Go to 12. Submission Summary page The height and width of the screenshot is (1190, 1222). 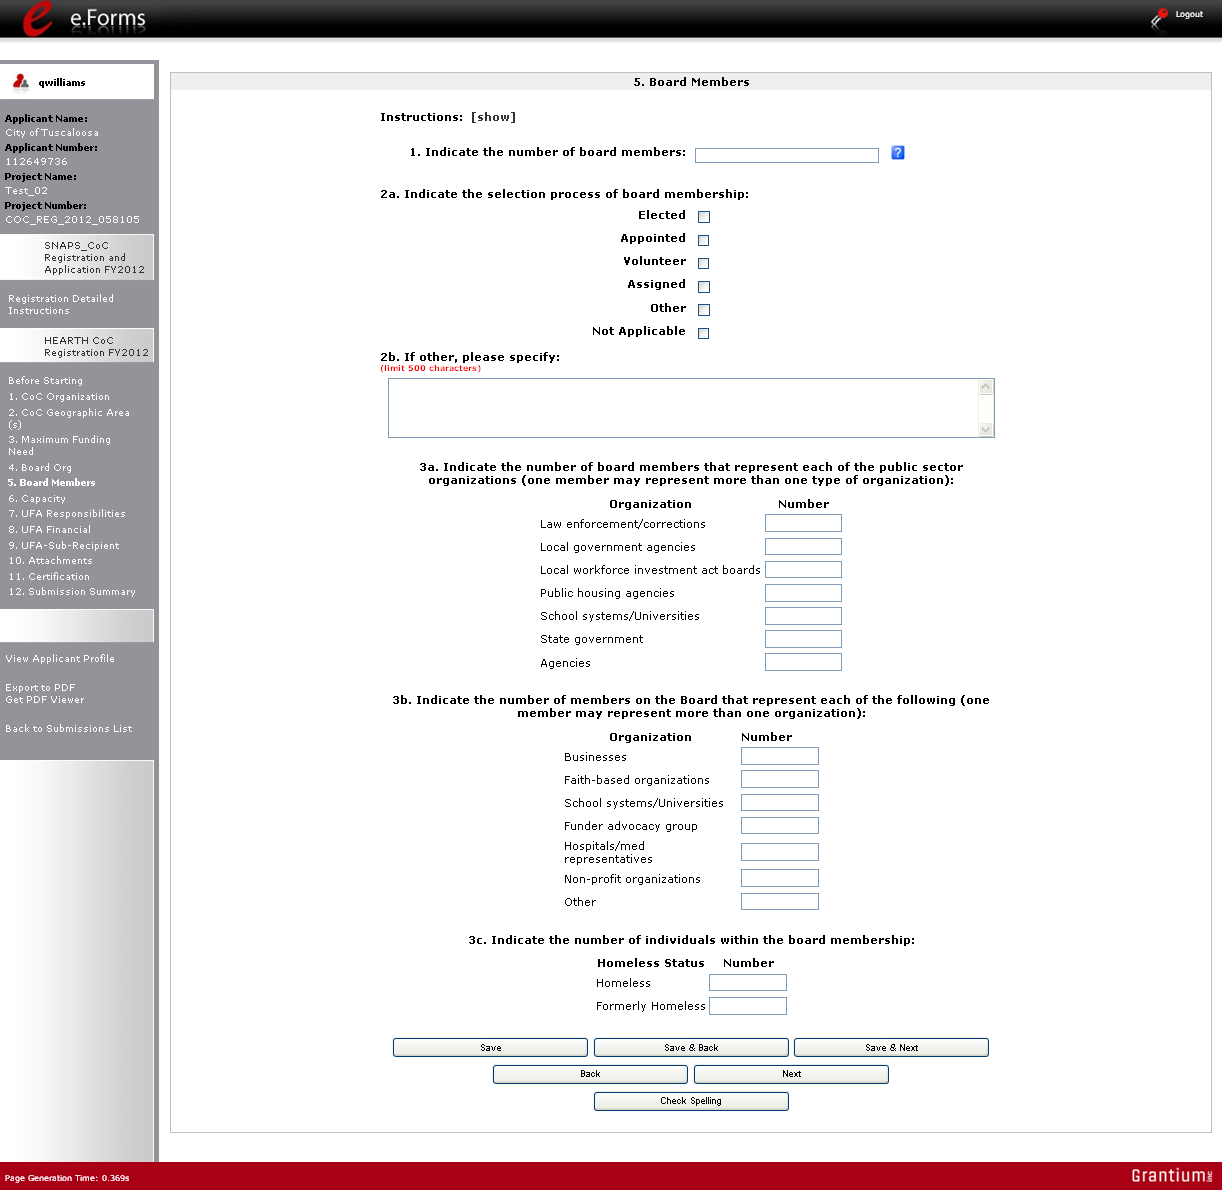[72, 592]
